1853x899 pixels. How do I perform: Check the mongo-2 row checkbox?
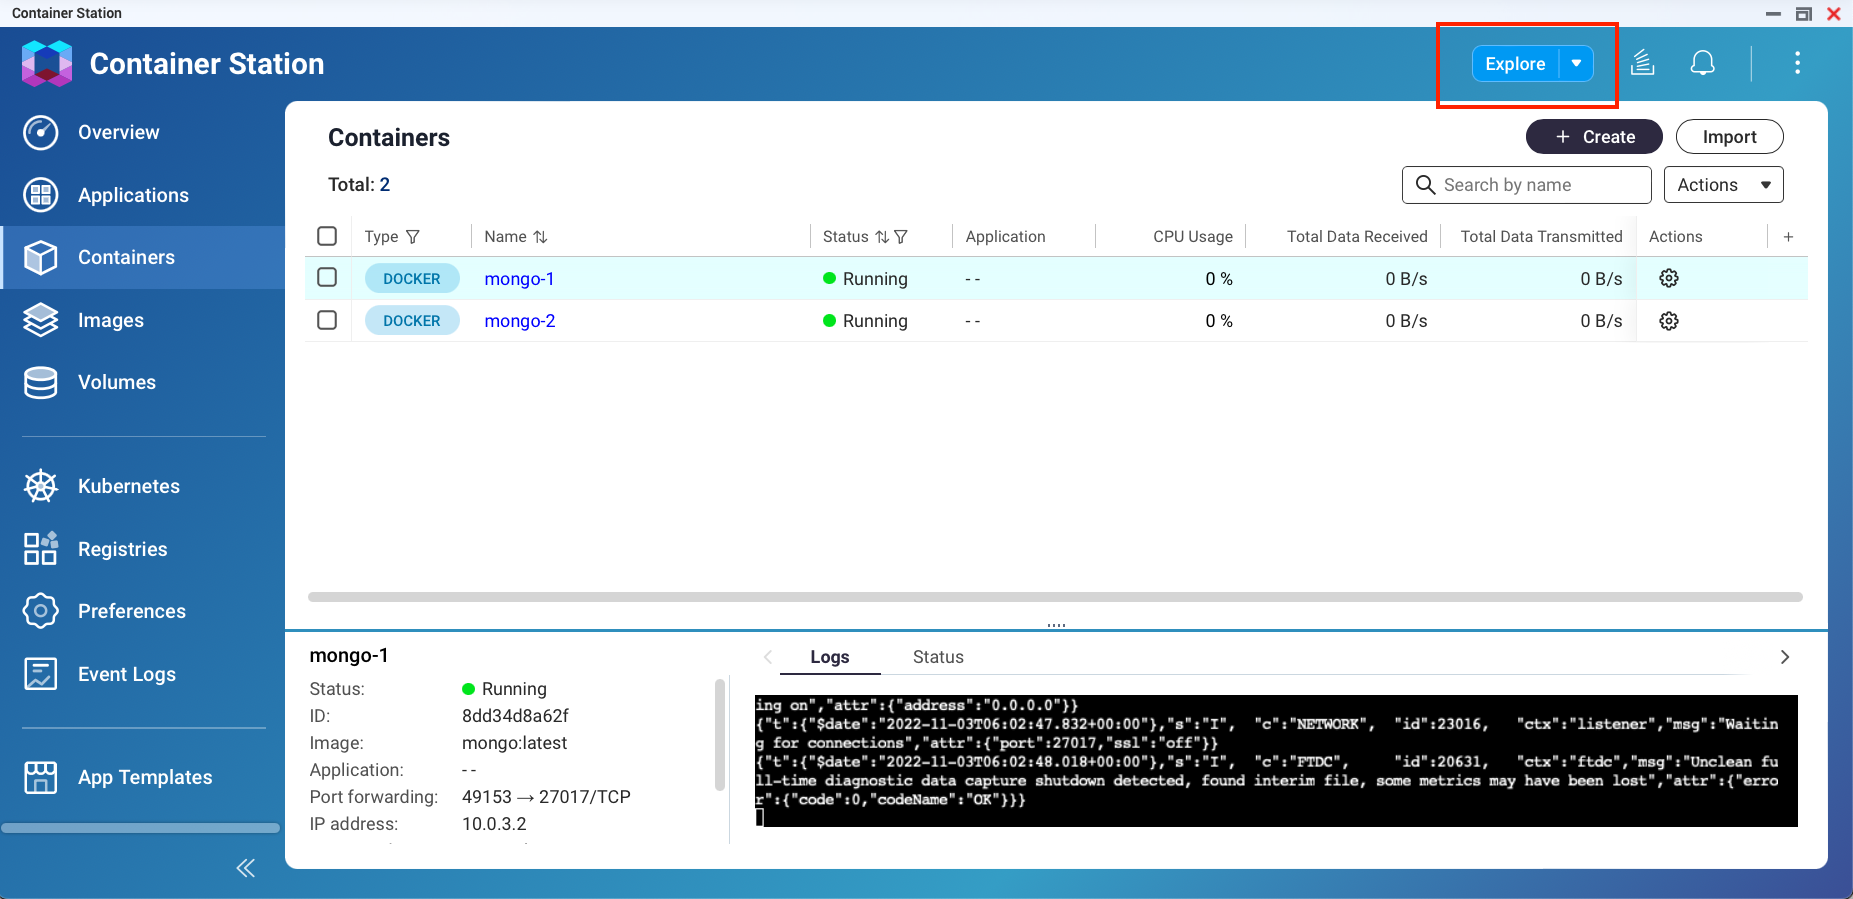tap(327, 320)
